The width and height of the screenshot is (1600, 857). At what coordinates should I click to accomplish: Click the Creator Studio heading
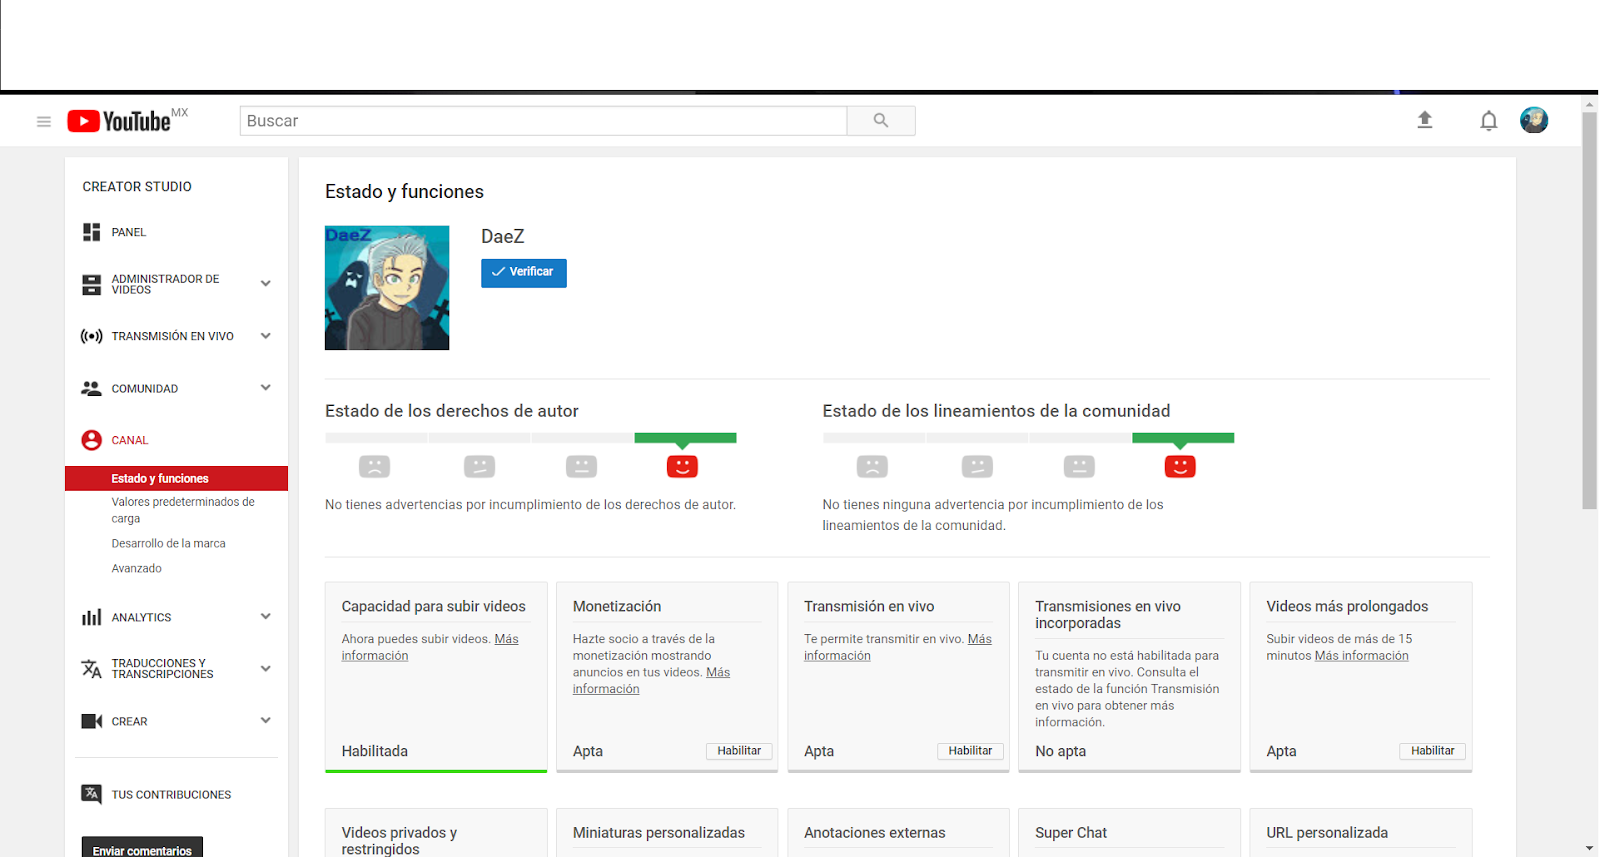(x=137, y=187)
